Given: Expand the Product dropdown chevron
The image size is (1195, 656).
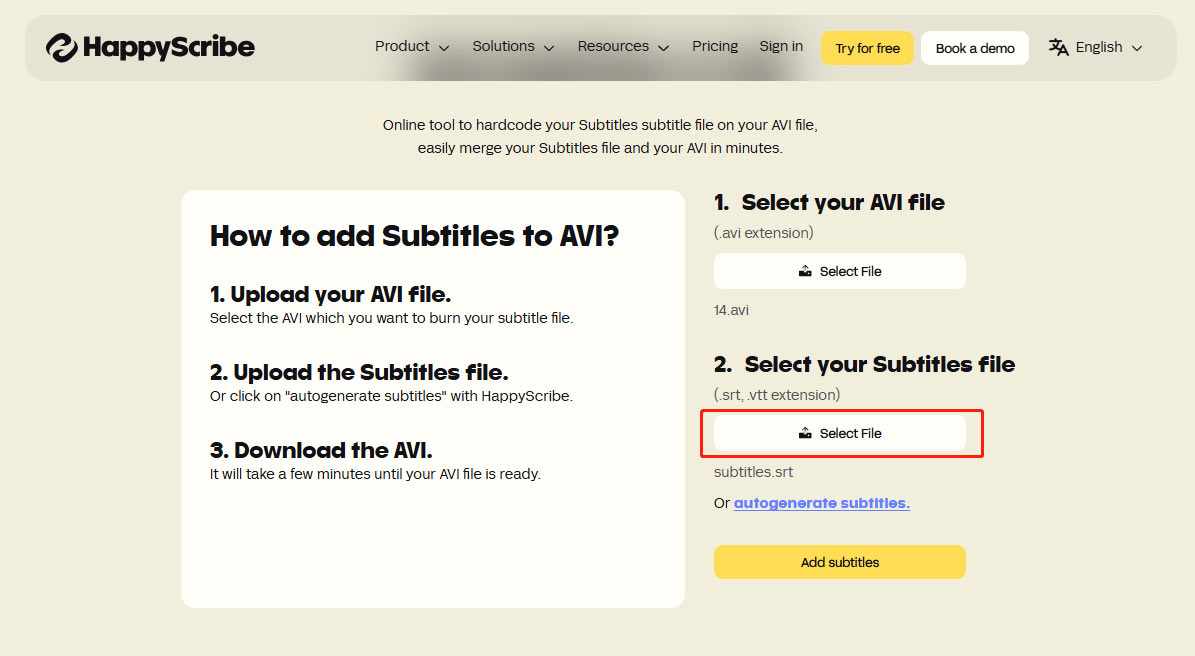Looking at the screenshot, I should tap(444, 47).
